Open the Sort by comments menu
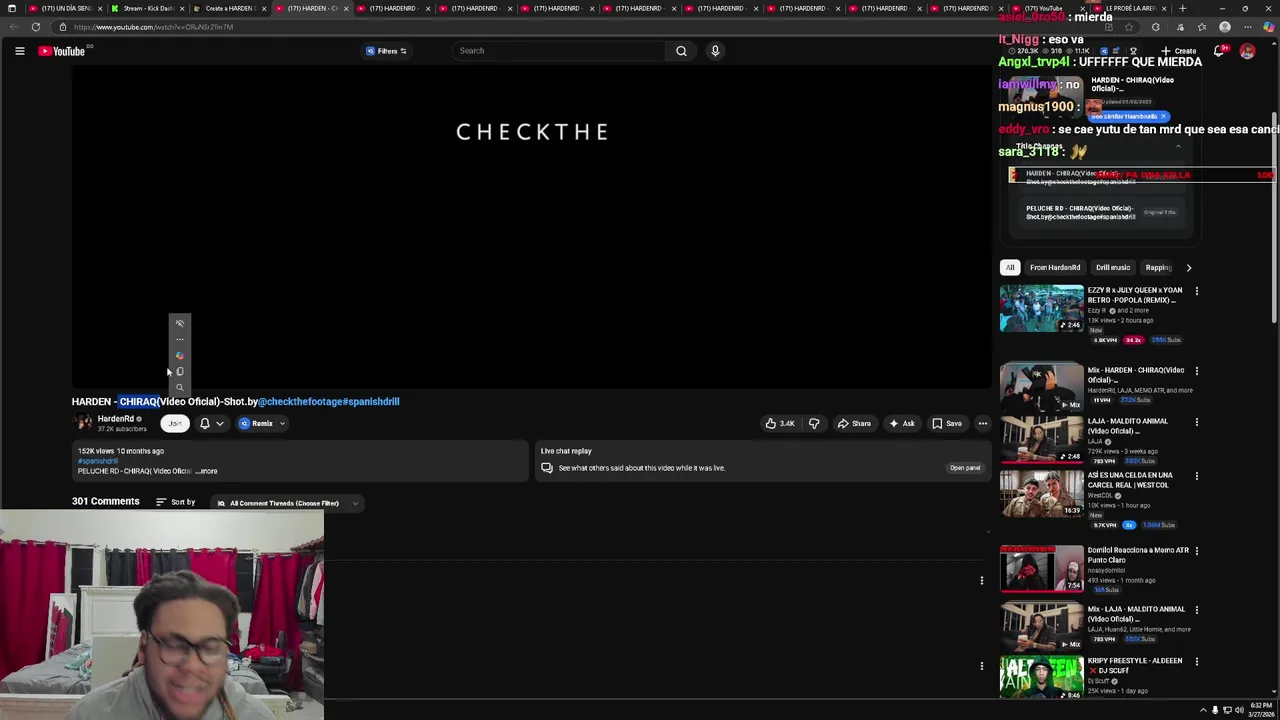Viewport: 1280px width, 720px height. click(x=175, y=502)
